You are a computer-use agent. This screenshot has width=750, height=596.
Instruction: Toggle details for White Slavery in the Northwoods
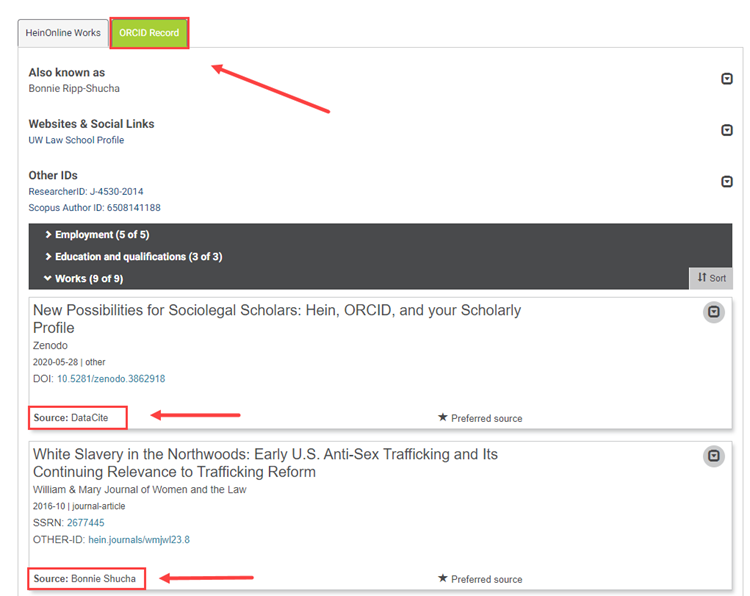714,456
